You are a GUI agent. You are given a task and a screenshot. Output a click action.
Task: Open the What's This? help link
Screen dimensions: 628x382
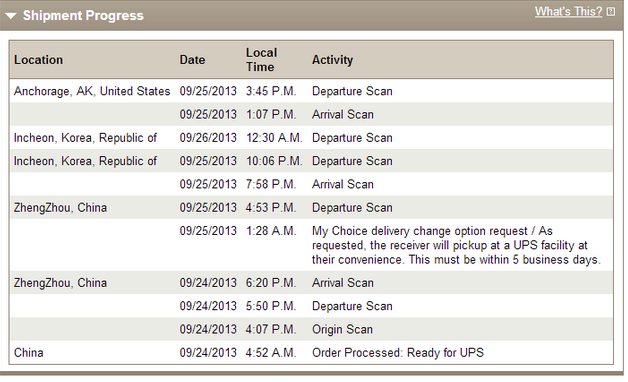pos(568,12)
